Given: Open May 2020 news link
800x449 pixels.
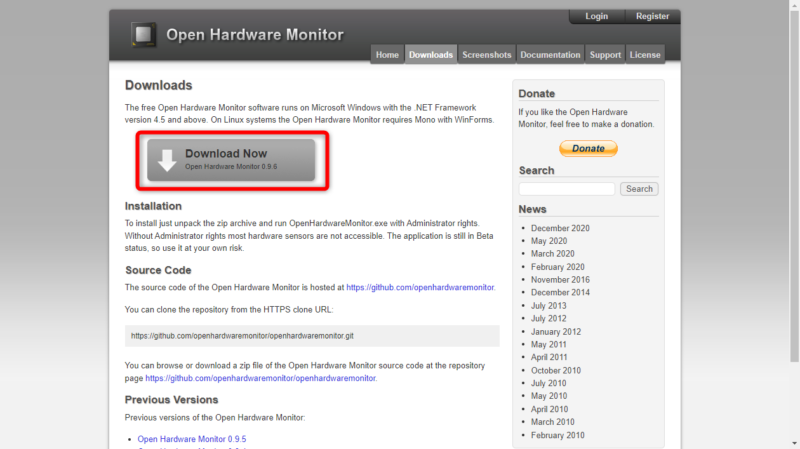Looking at the screenshot, I should click(x=549, y=241).
